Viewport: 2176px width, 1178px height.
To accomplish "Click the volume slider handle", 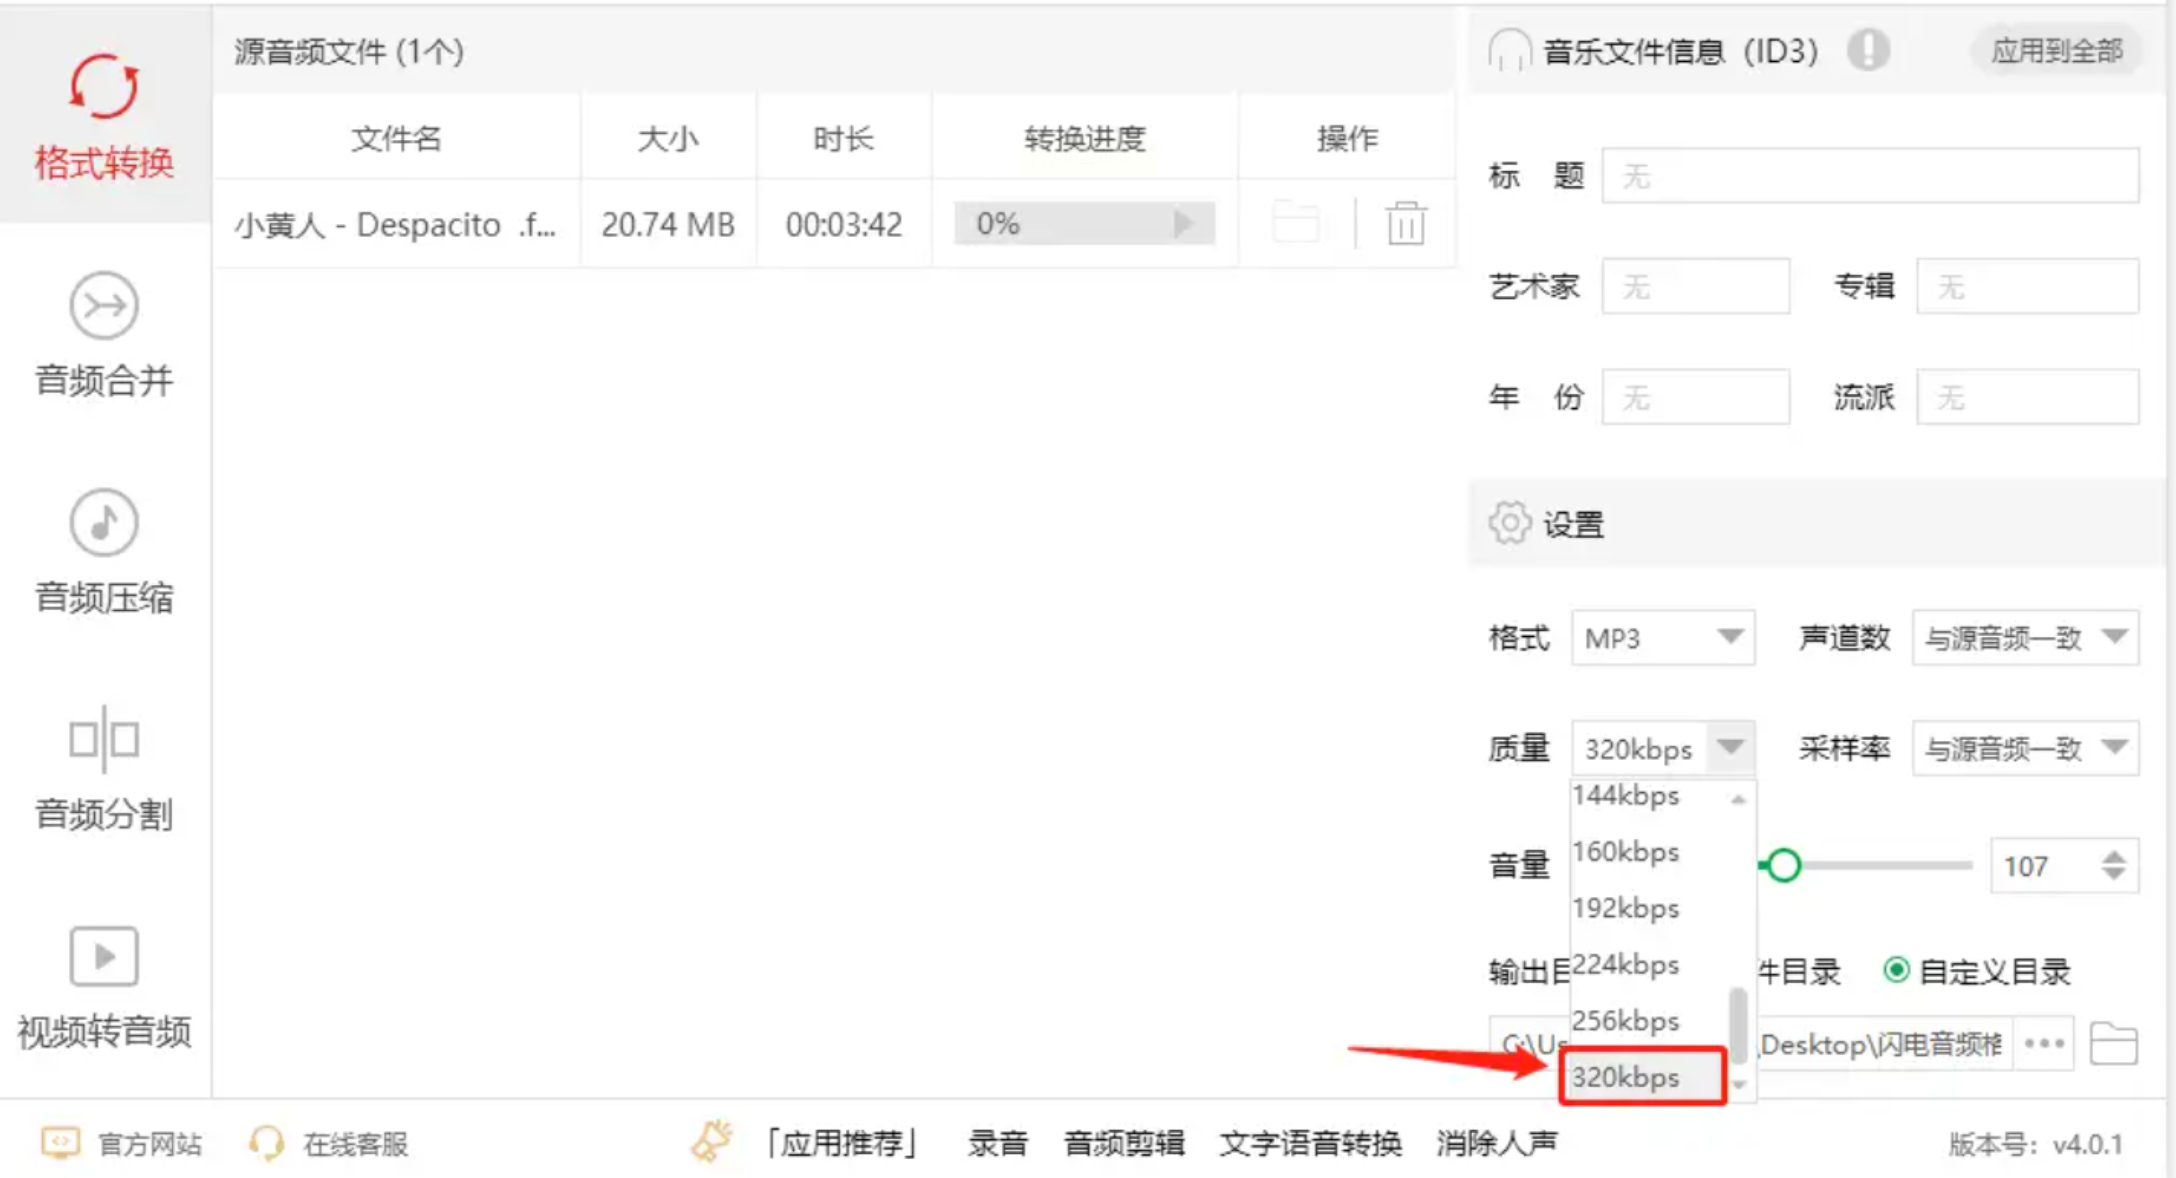I will (1783, 865).
